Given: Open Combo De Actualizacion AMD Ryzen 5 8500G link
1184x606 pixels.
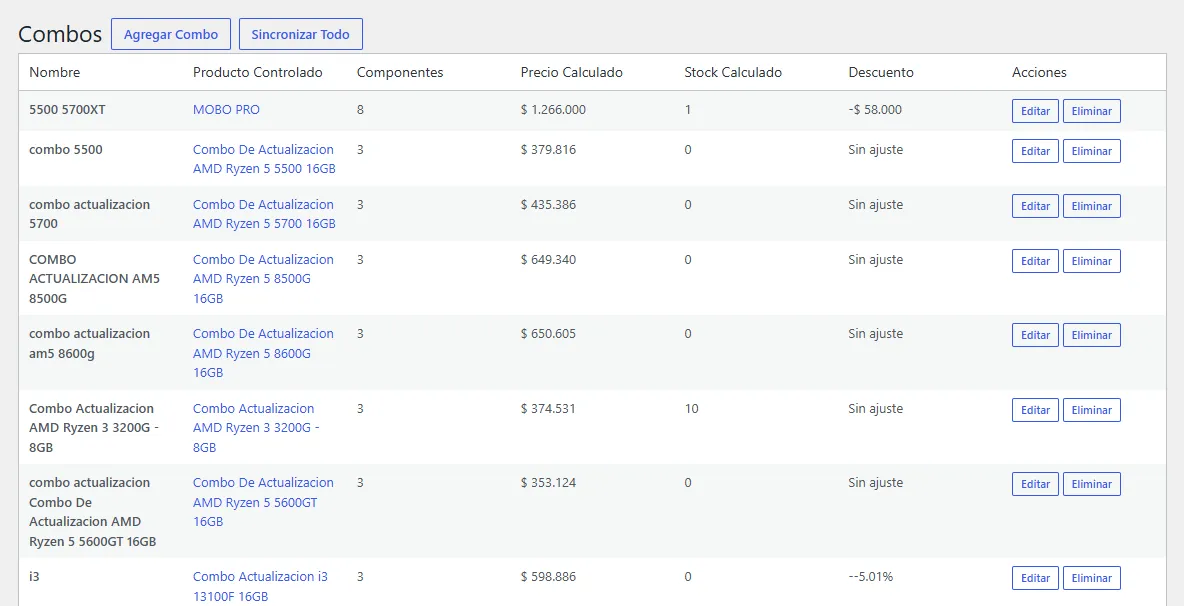Looking at the screenshot, I should pos(264,279).
